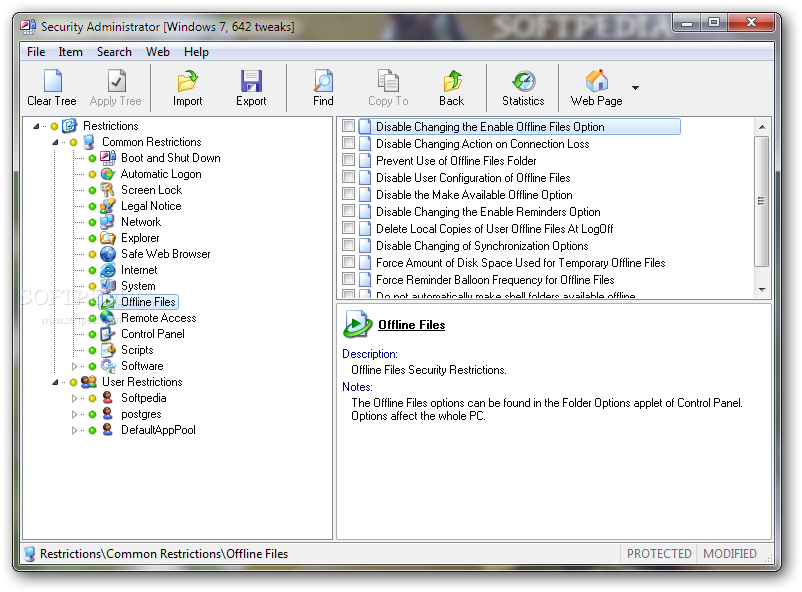
Task: Click the yellow status dot beside Restrictions
Action: tap(54, 126)
